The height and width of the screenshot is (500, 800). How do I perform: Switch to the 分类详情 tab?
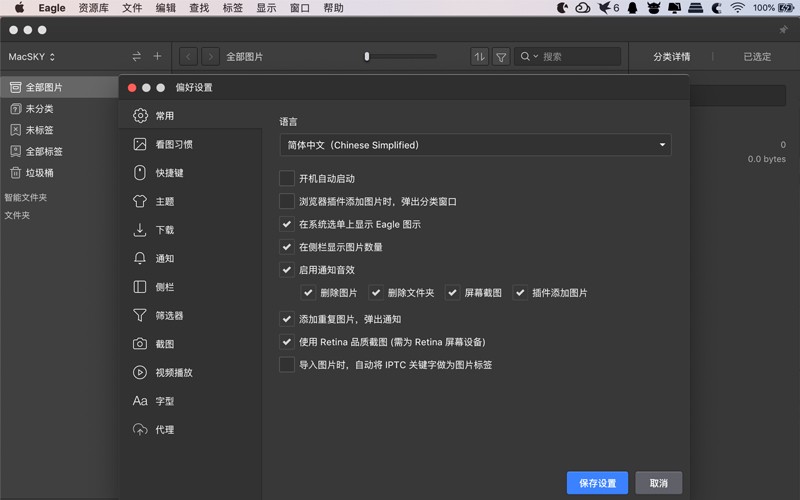pyautogui.click(x=671, y=57)
